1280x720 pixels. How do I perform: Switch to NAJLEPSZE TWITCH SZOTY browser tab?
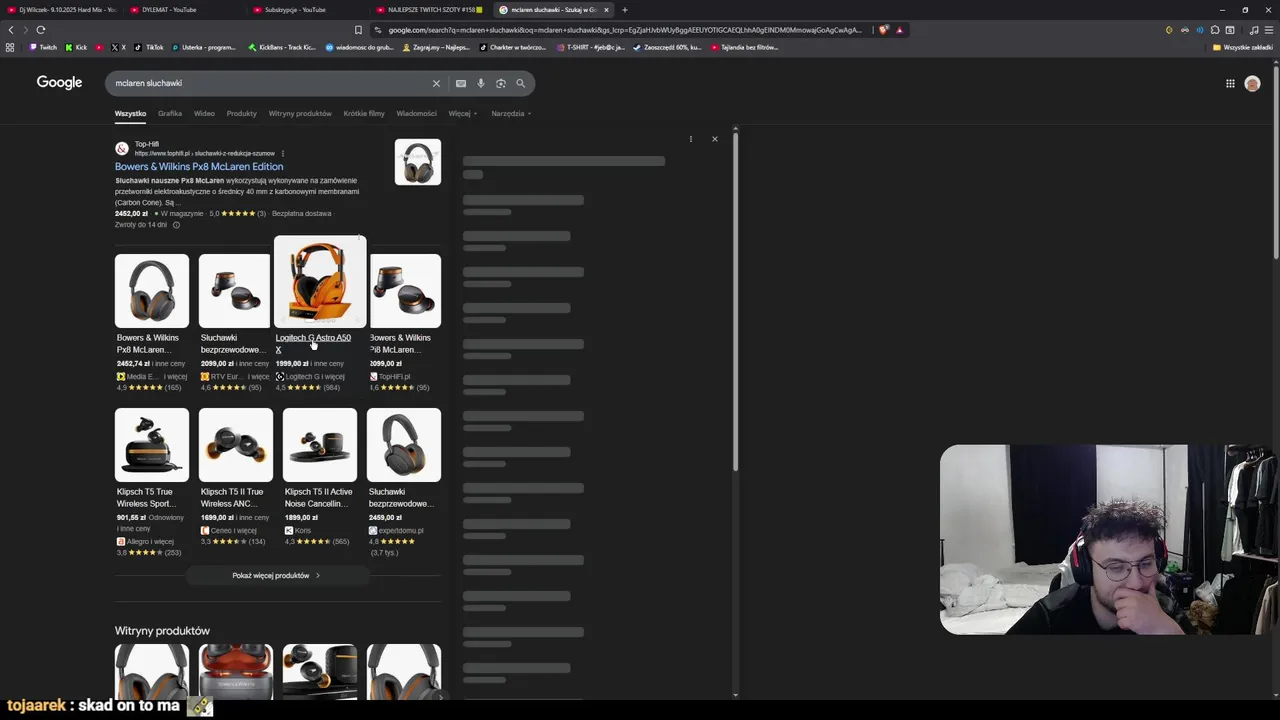pos(429,10)
